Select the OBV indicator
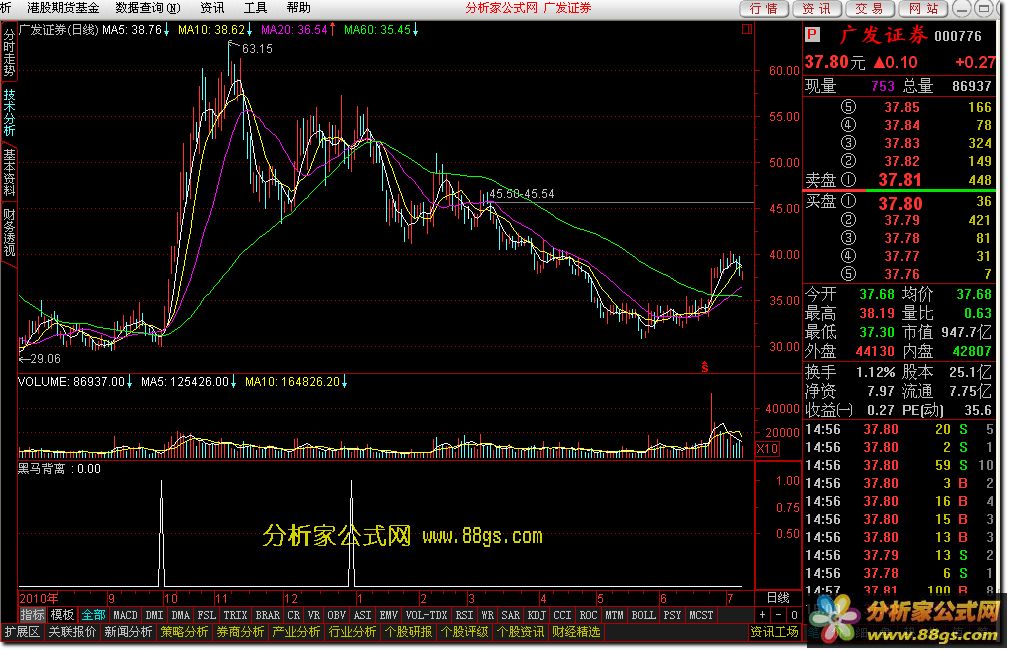Viewport: 1009px width, 650px height. click(x=337, y=615)
